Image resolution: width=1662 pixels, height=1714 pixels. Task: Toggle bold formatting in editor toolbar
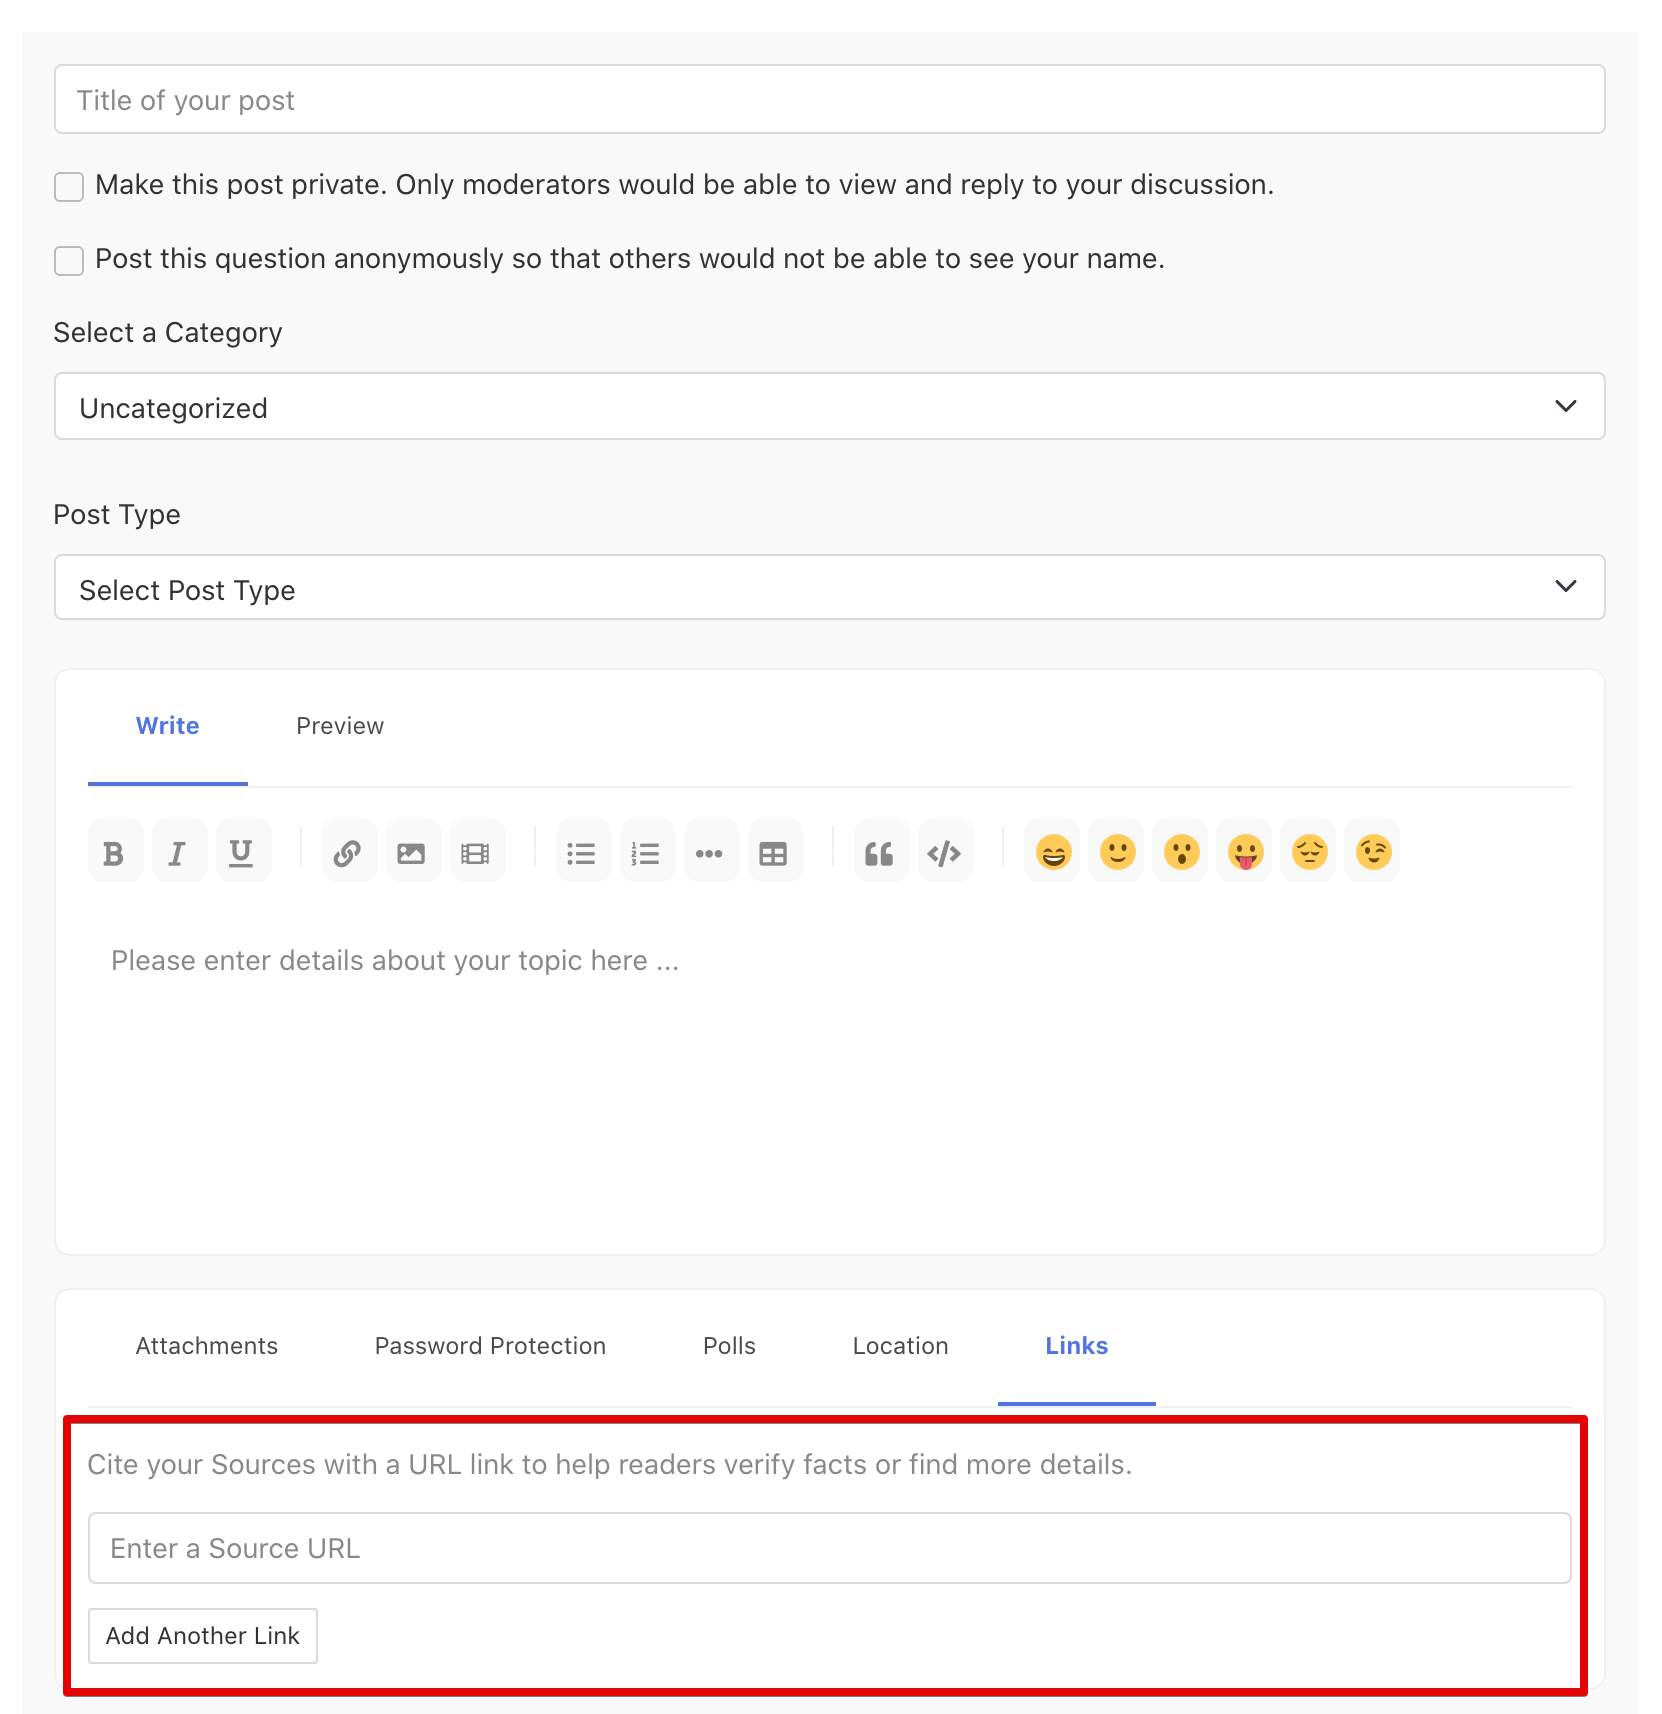115,852
